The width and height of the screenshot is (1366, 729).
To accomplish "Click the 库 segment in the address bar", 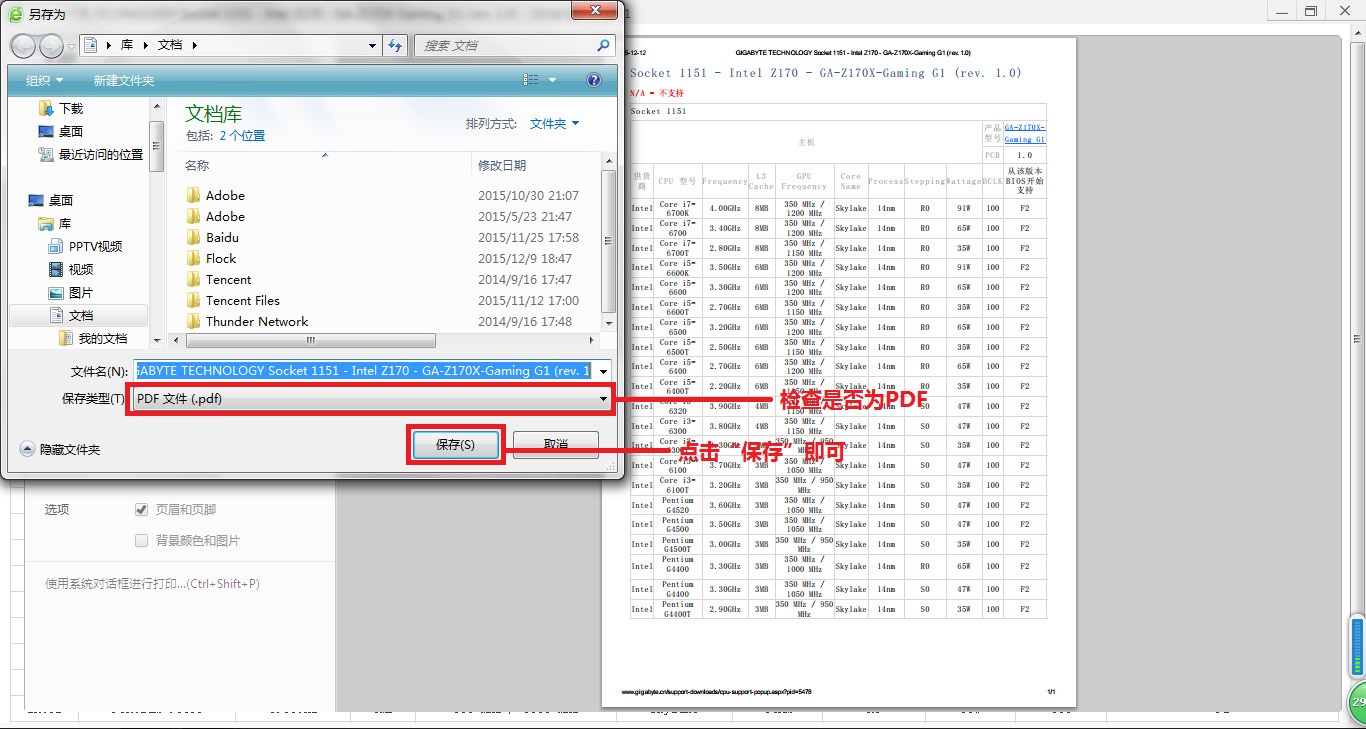I will 127,45.
